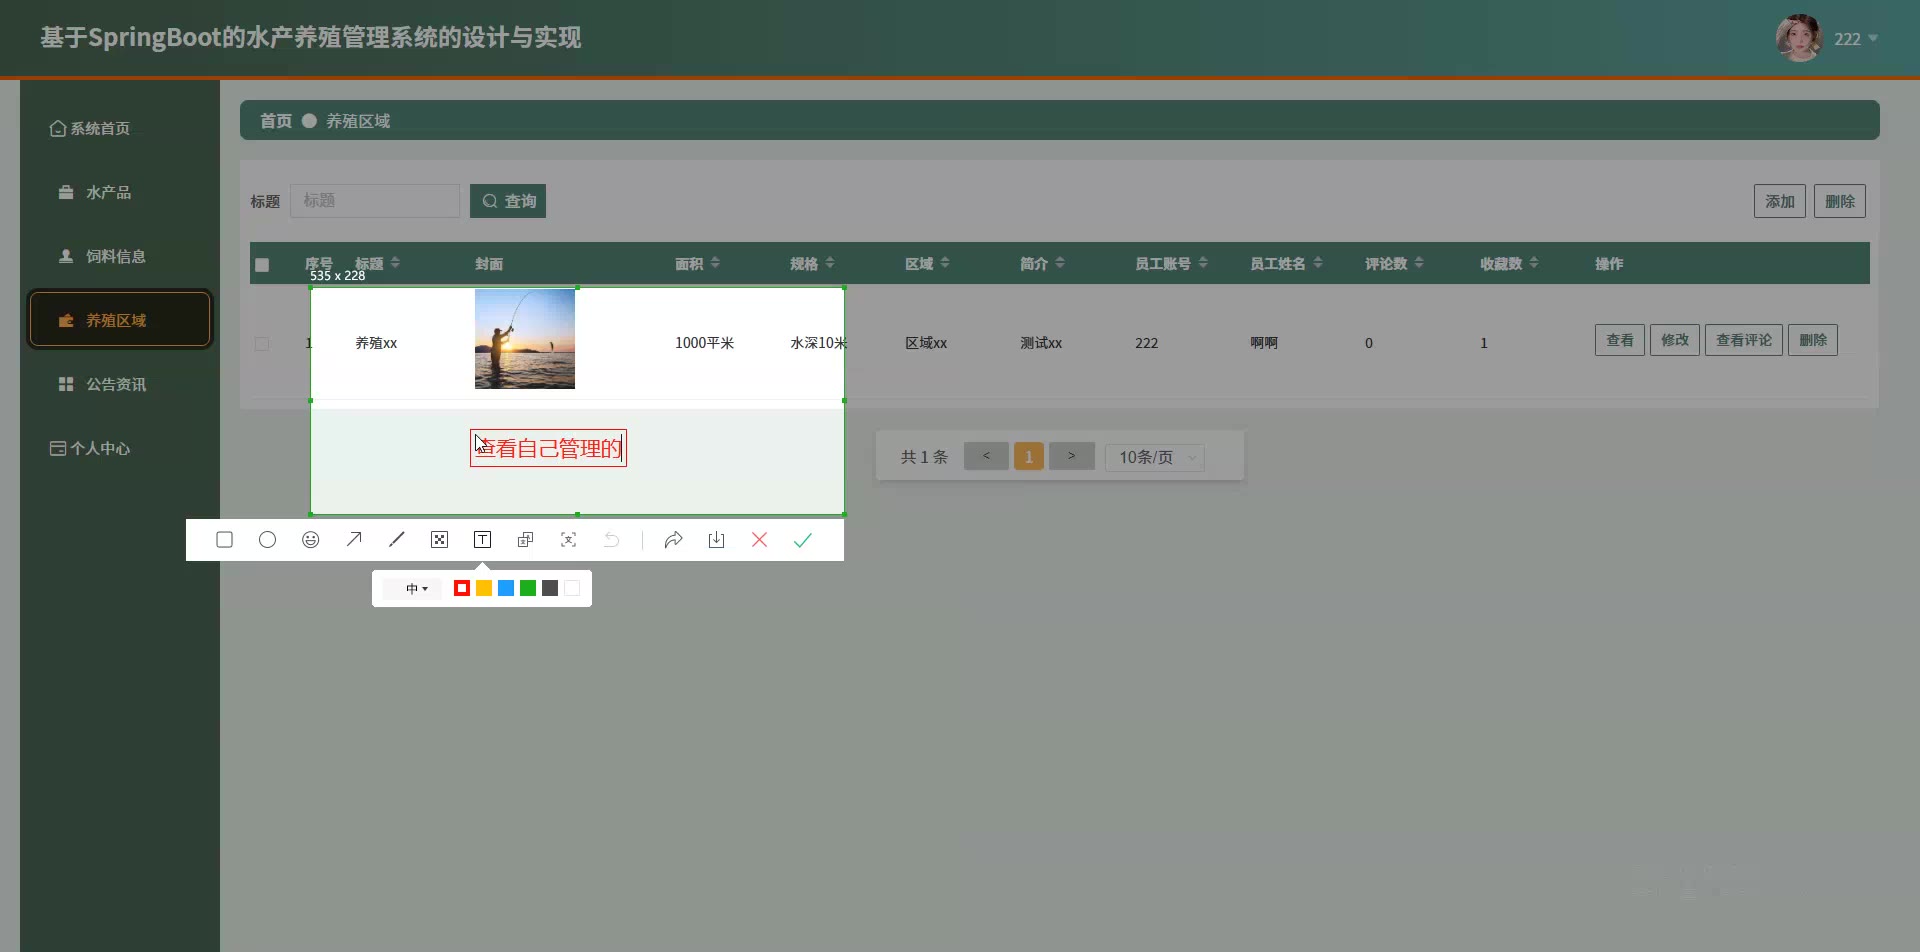1920x952 pixels.
Task: Pick the arrow drawing tool
Action: (354, 540)
